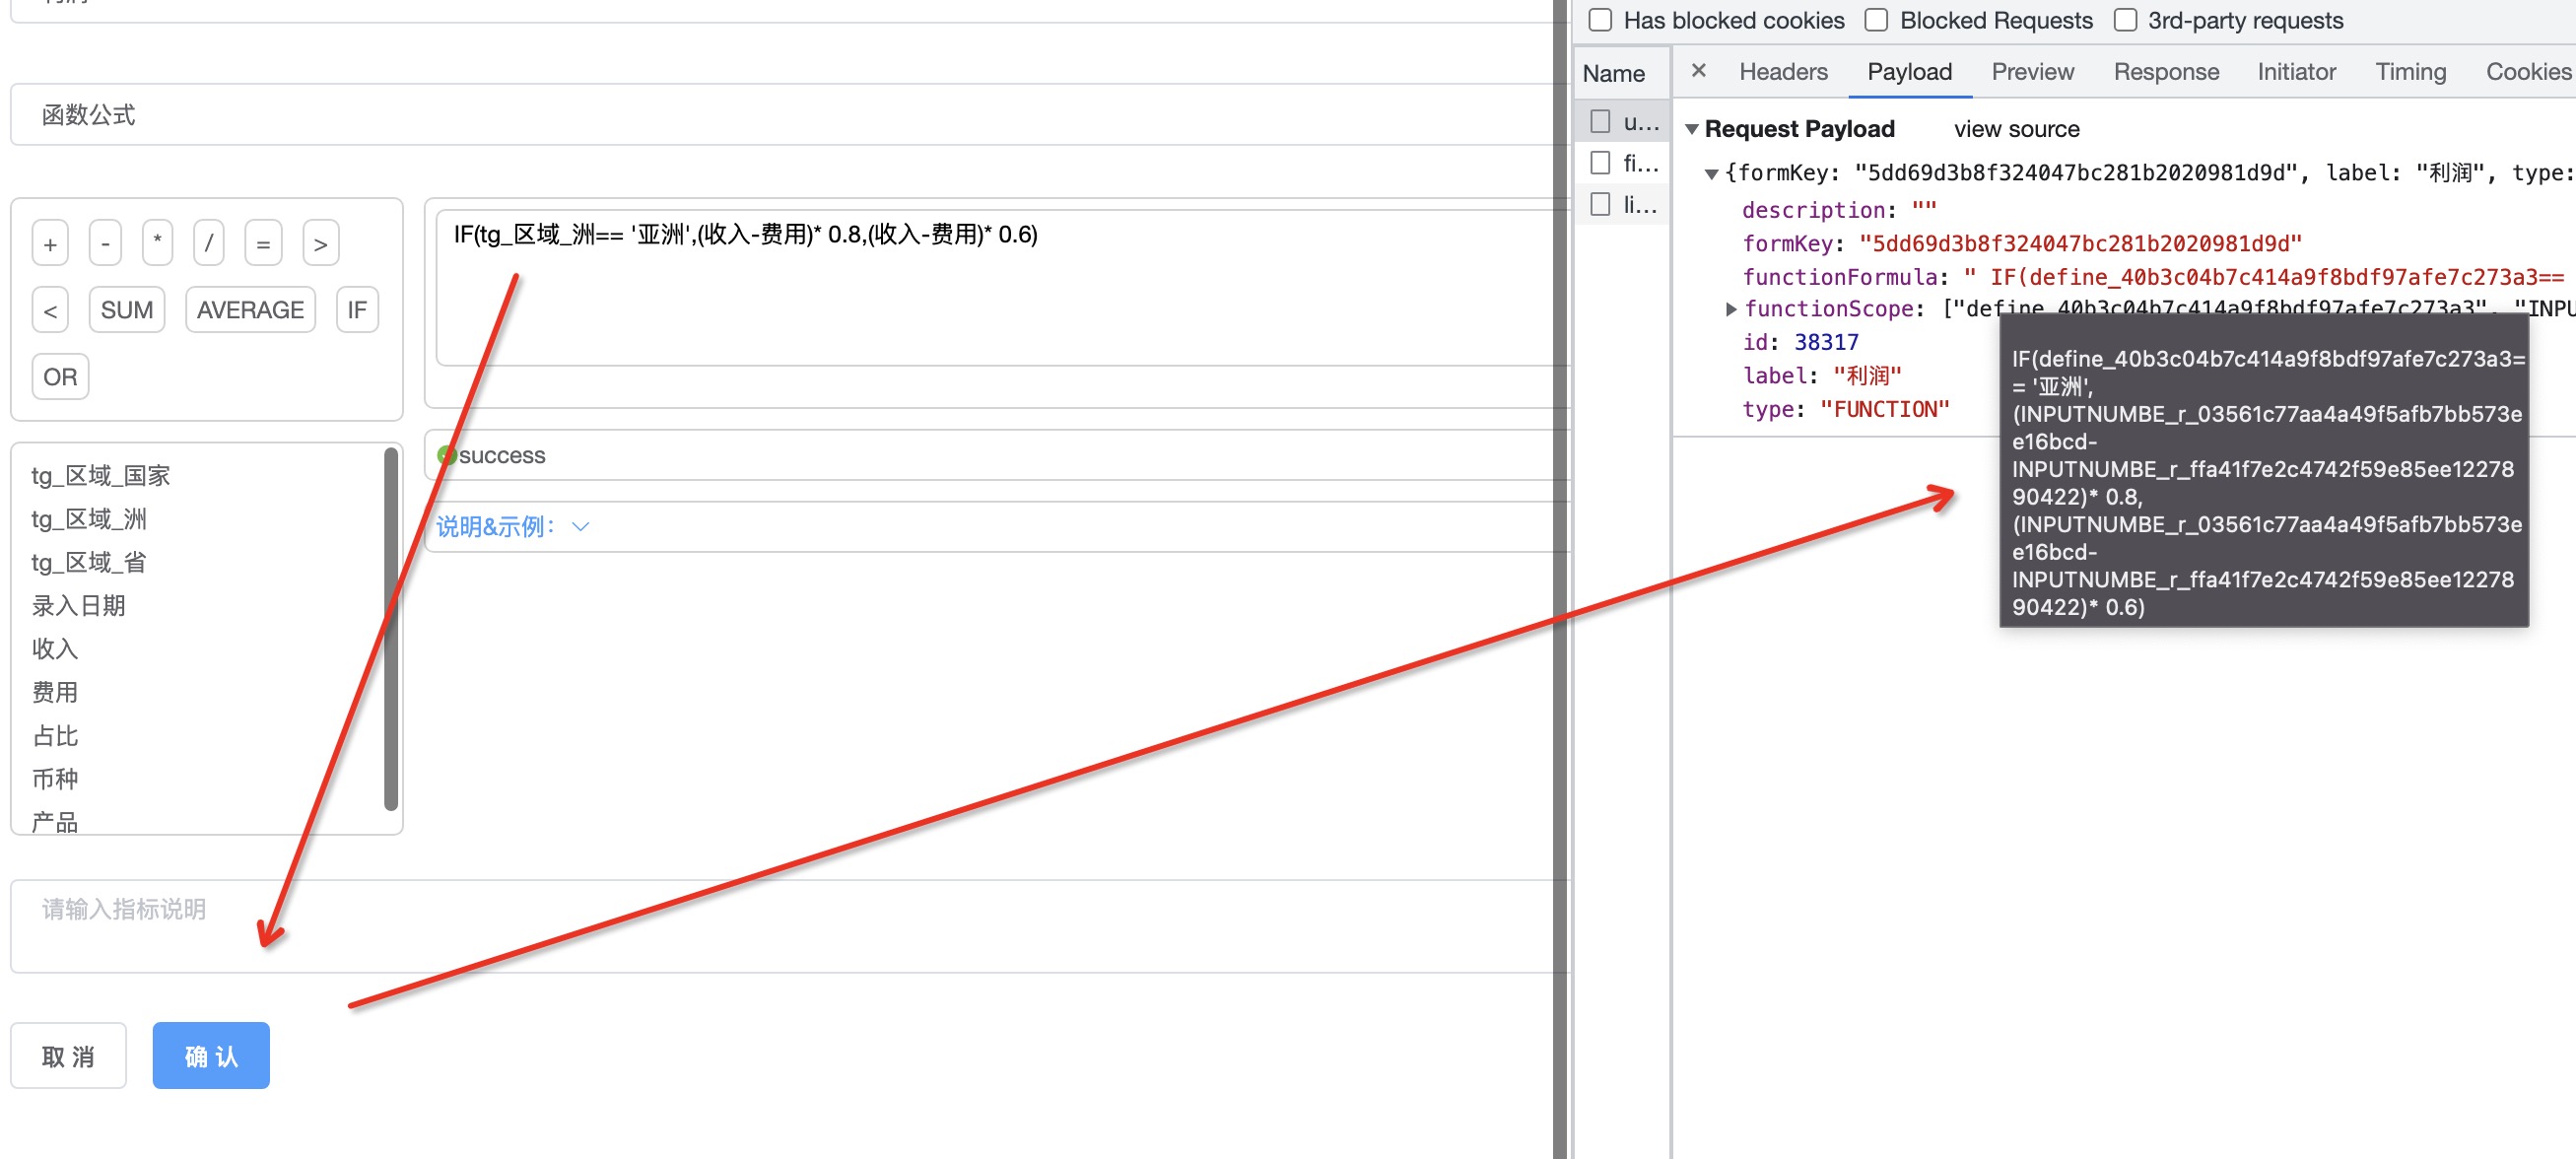Screen dimensions: 2576x1159
Task: Tick the Blocked Requests checkbox
Action: (1876, 20)
